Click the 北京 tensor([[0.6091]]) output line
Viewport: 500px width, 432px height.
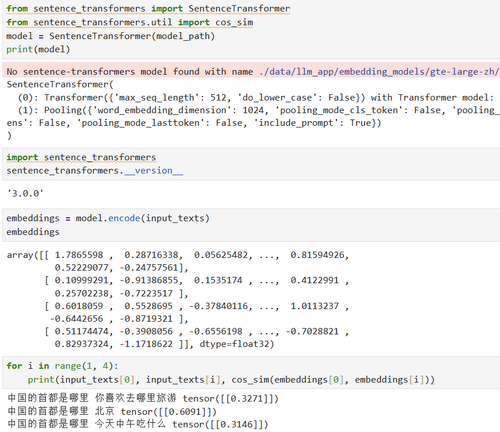(112, 412)
